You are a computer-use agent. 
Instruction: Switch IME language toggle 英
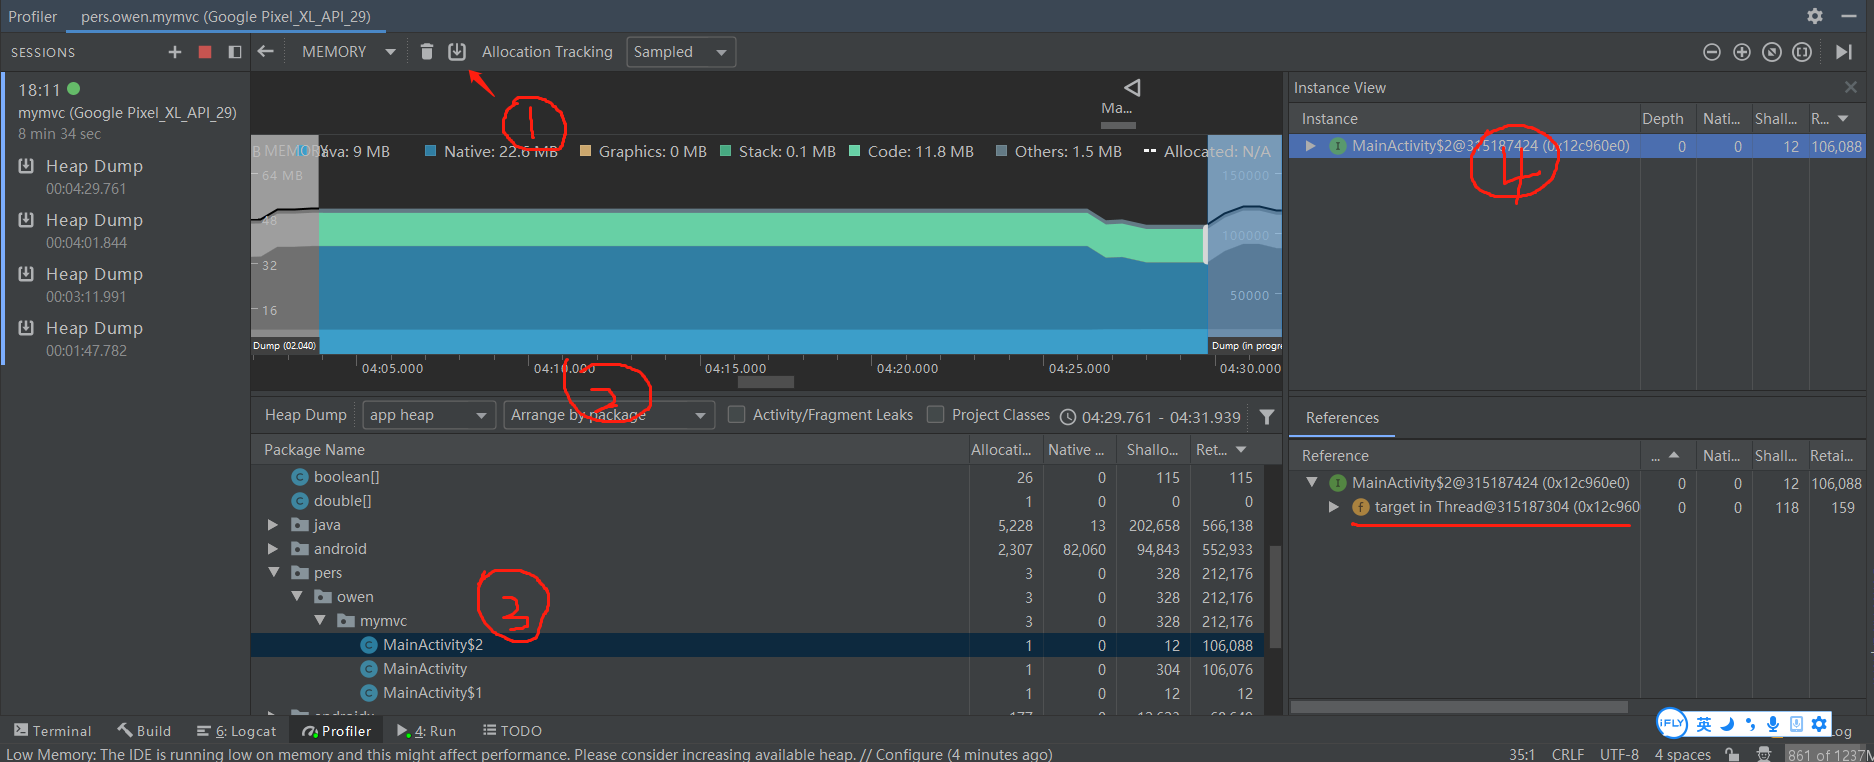tap(1704, 724)
